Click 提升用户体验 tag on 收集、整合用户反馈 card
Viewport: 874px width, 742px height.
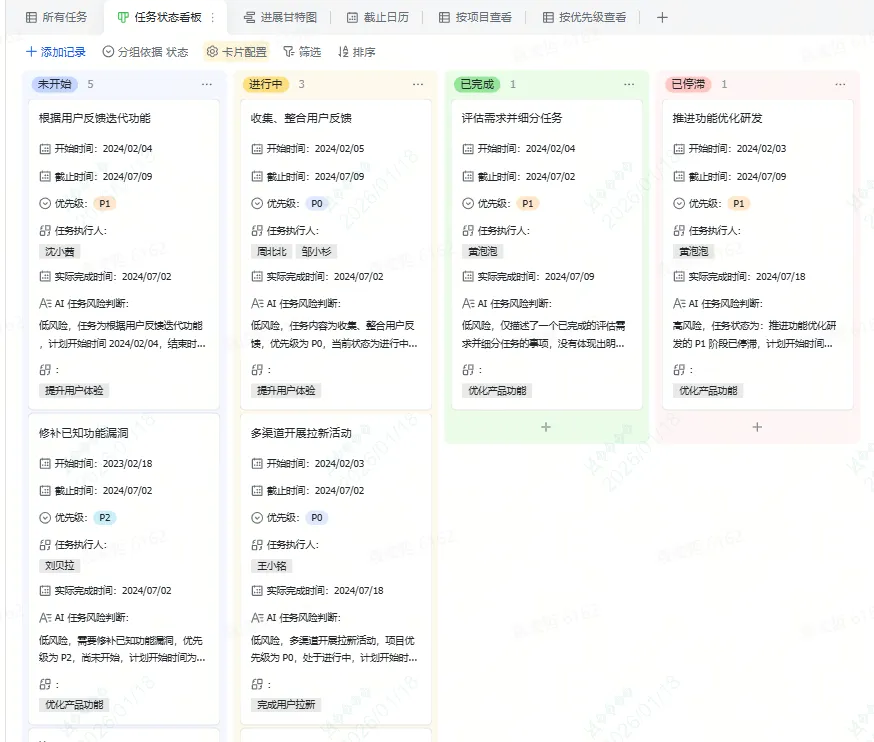click(286, 391)
